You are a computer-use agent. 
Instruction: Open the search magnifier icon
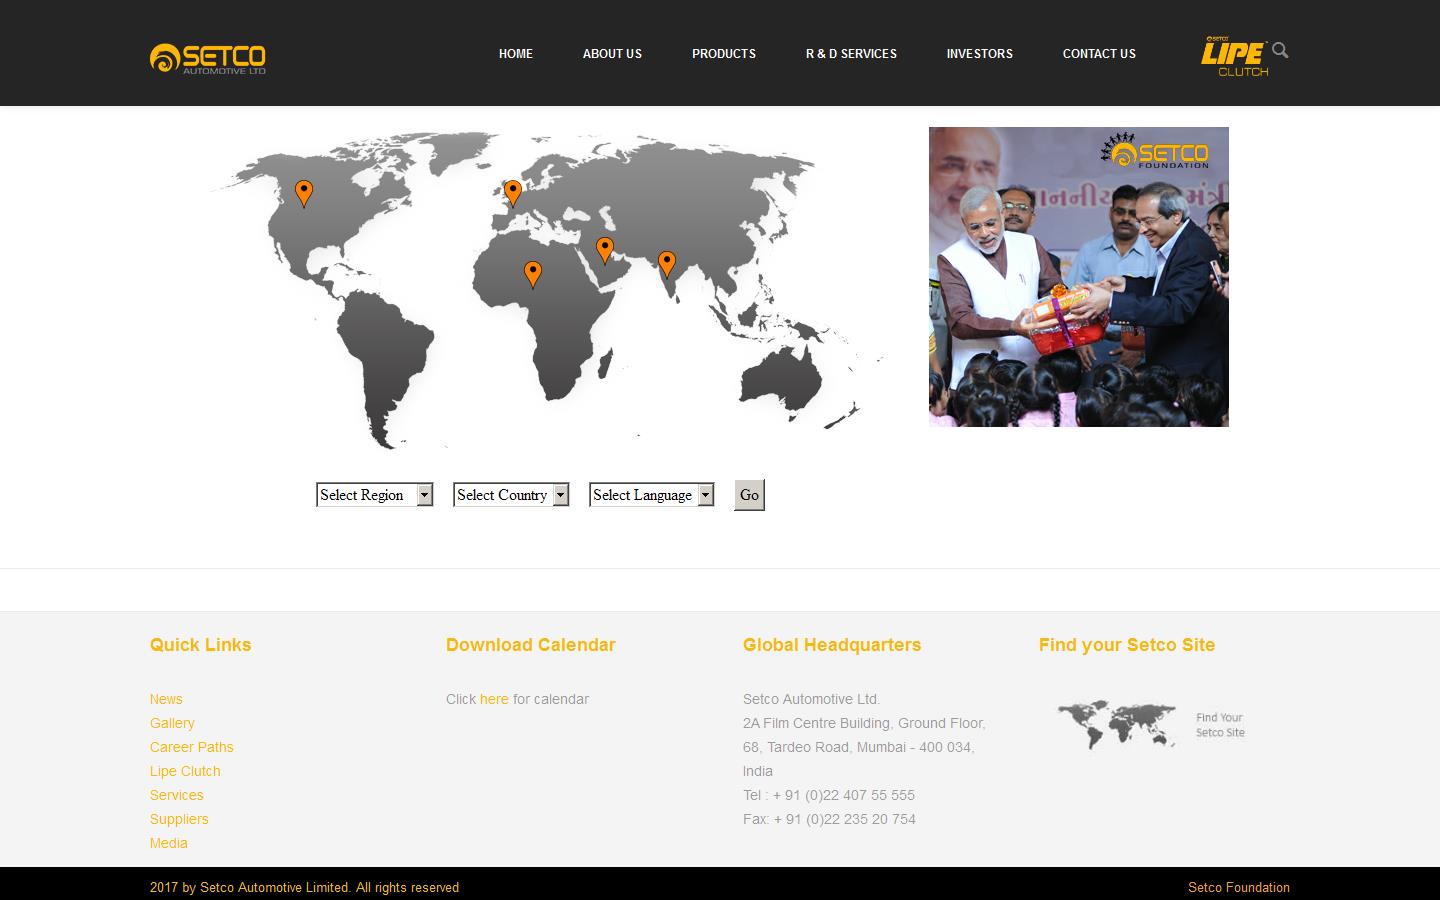(x=1280, y=49)
